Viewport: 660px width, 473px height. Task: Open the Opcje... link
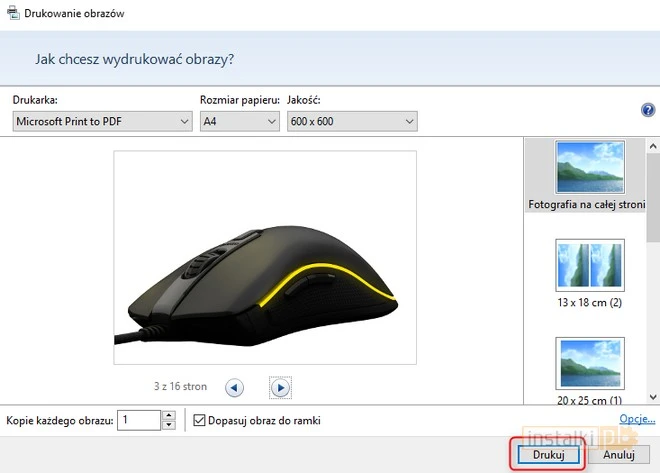click(637, 419)
